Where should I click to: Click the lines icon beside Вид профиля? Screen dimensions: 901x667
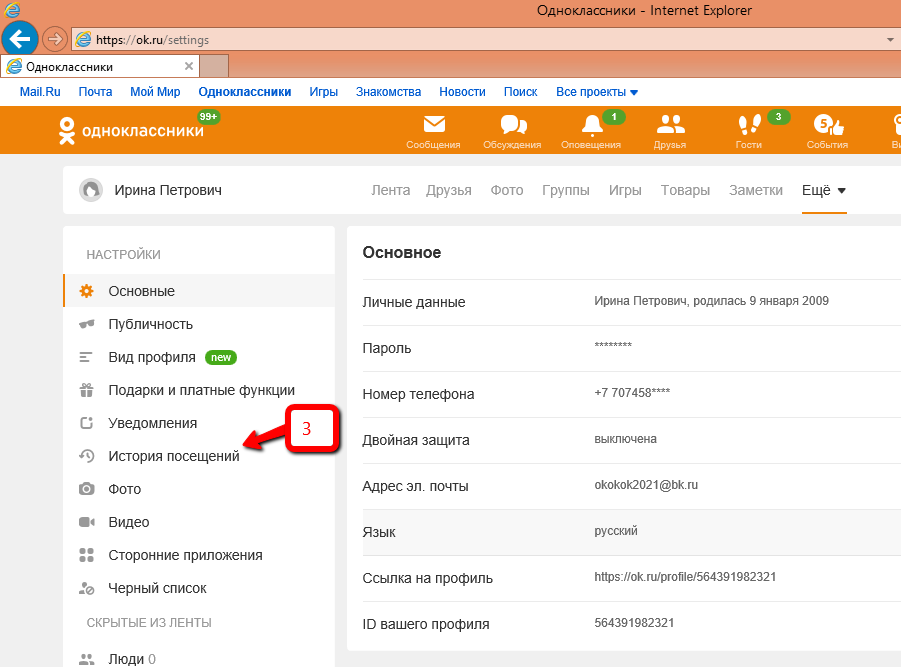click(85, 357)
